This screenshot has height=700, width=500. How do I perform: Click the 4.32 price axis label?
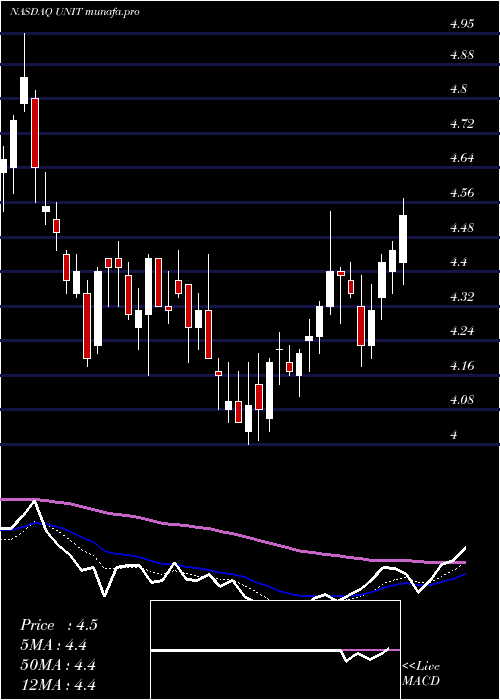tap(462, 296)
